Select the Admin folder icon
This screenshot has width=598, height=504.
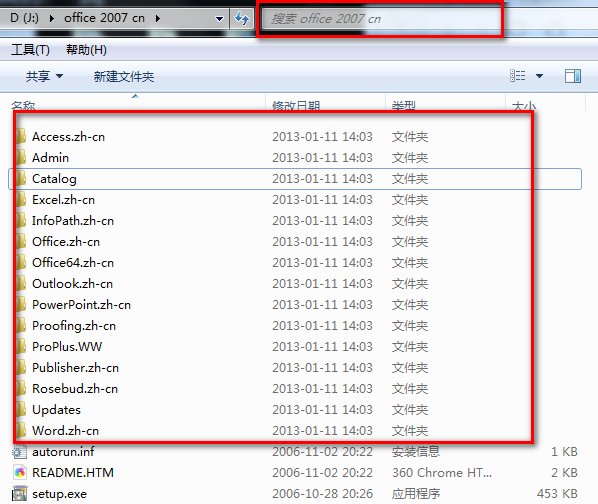[20, 157]
